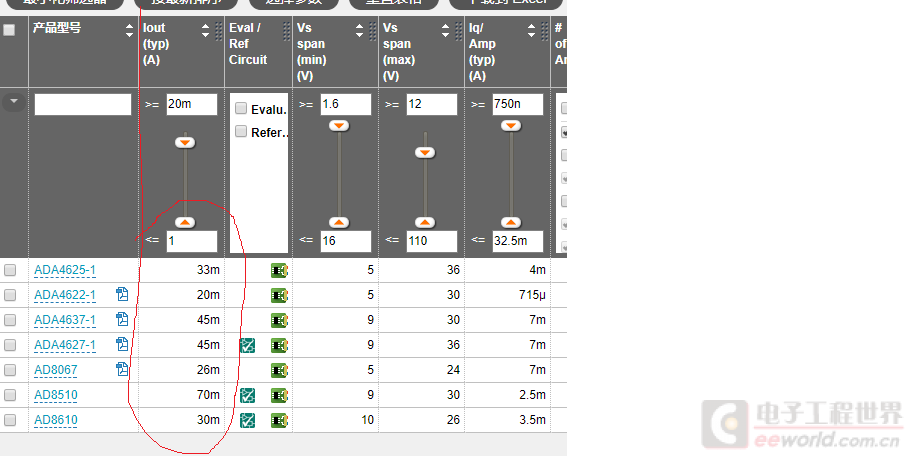Open the ADA4627-1 product link
The width and height of the screenshot is (910, 456).
pyautogui.click(x=64, y=345)
